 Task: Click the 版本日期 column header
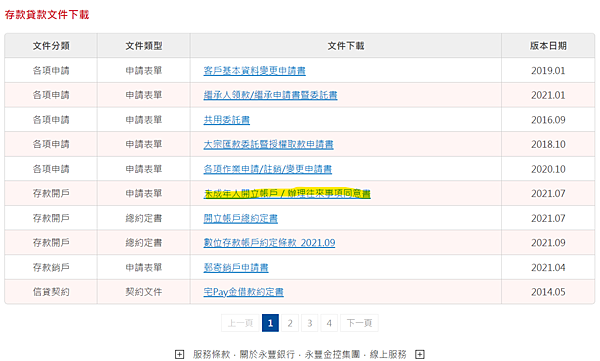tap(548, 46)
